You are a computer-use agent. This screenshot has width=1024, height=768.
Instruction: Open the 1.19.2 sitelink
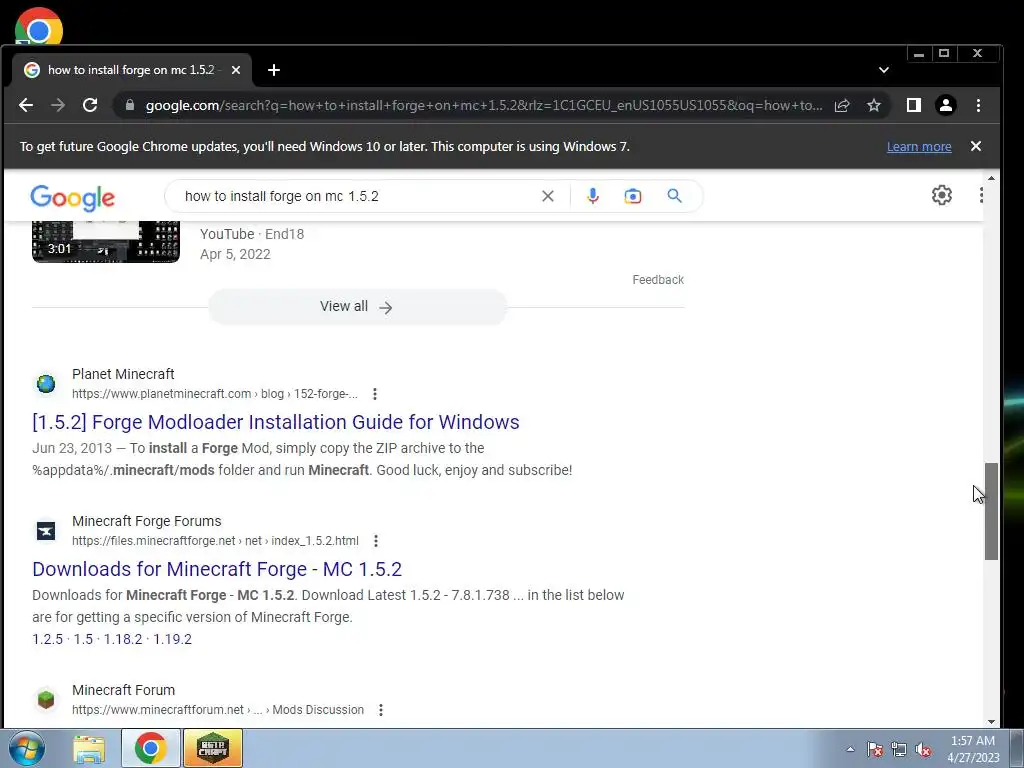pyautogui.click(x=172, y=639)
